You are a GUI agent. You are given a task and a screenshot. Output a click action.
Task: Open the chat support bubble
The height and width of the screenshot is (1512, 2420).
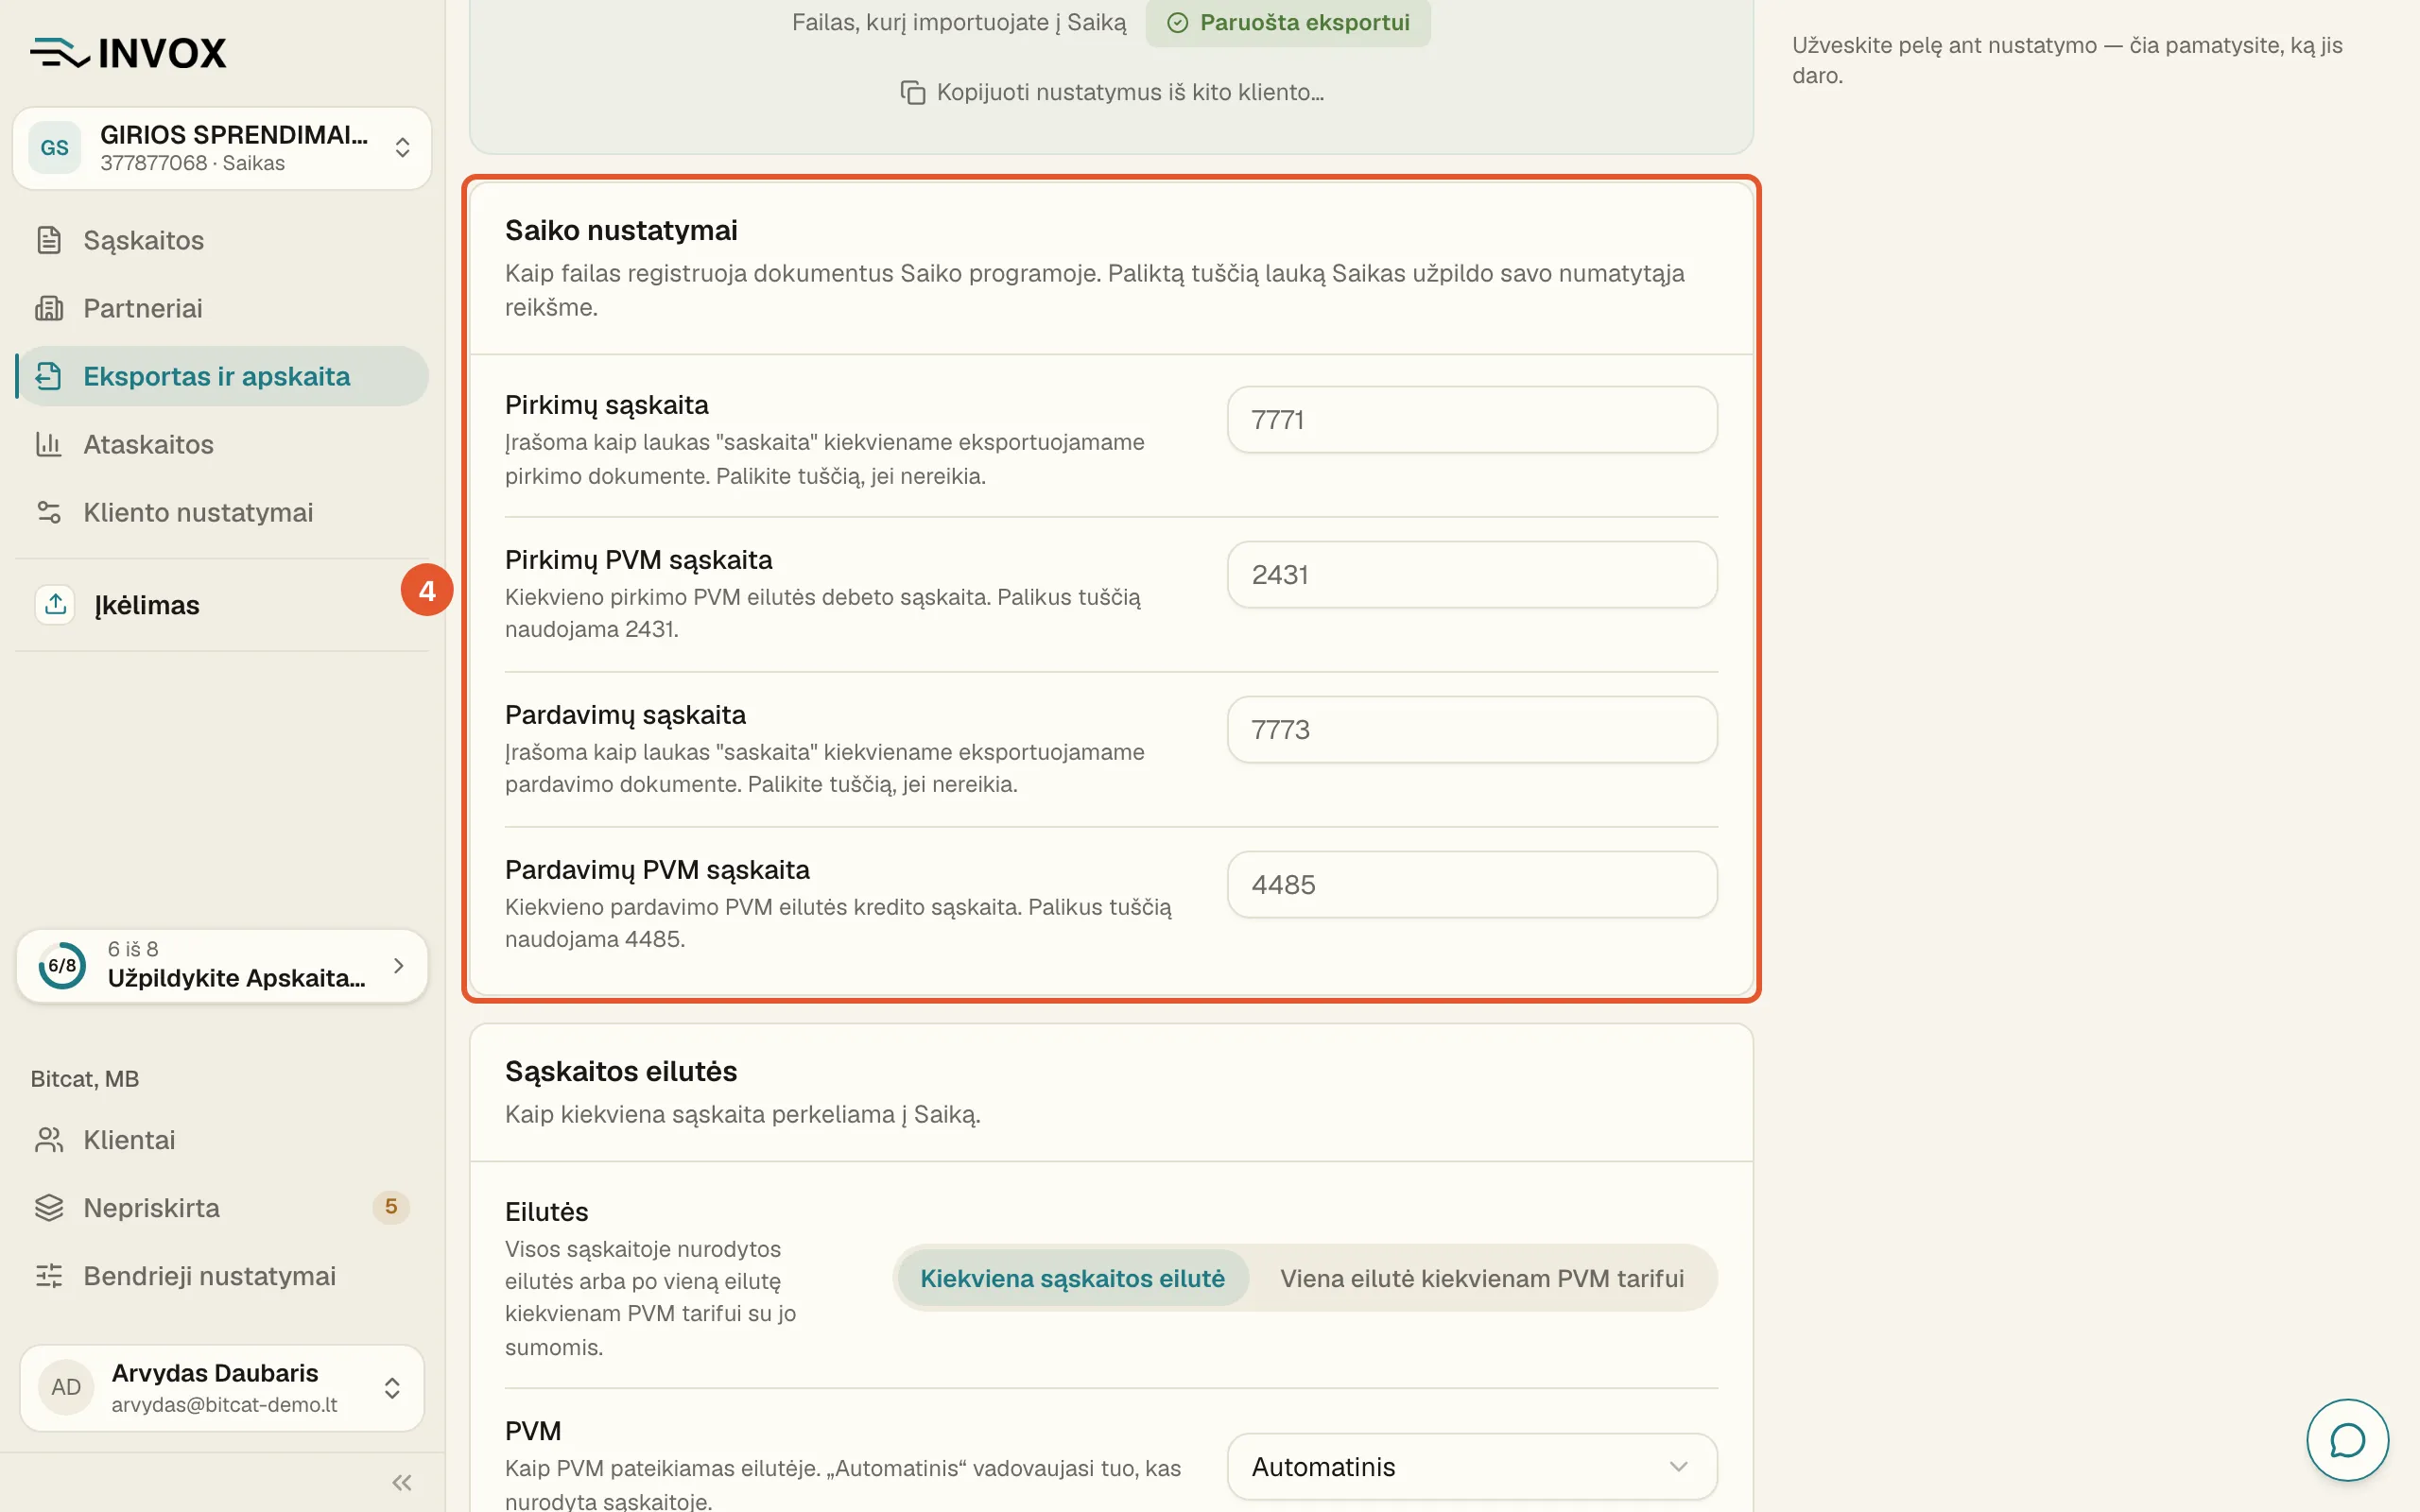(x=2347, y=1440)
